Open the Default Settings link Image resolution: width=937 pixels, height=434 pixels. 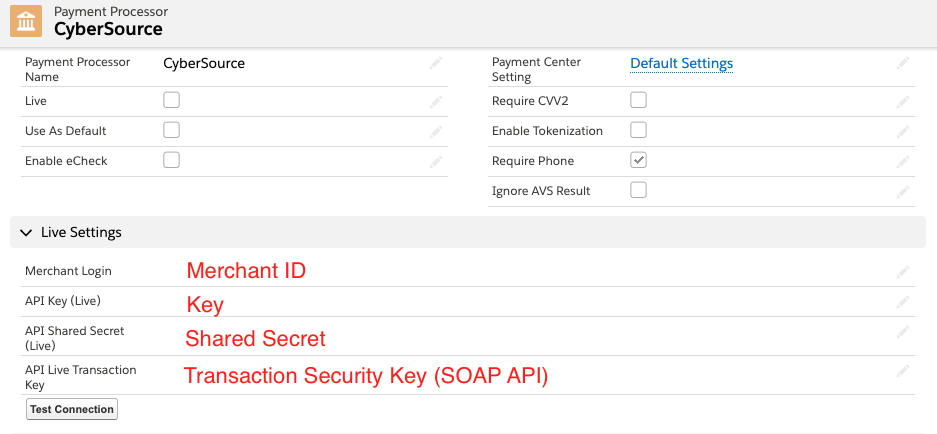[681, 63]
